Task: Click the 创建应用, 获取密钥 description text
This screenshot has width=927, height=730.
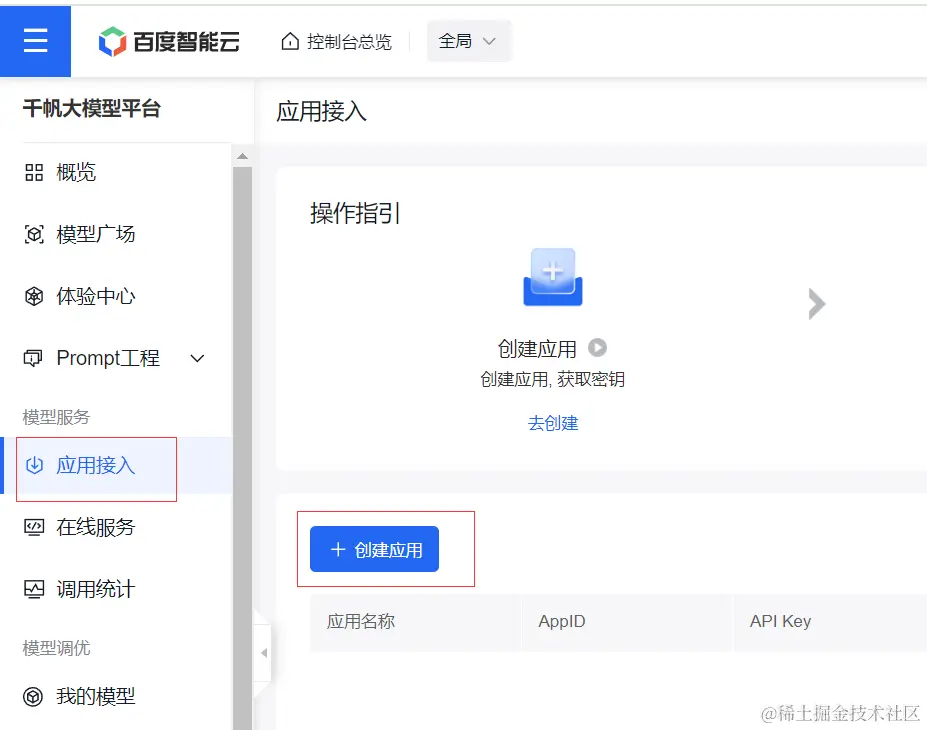Action: [552, 379]
